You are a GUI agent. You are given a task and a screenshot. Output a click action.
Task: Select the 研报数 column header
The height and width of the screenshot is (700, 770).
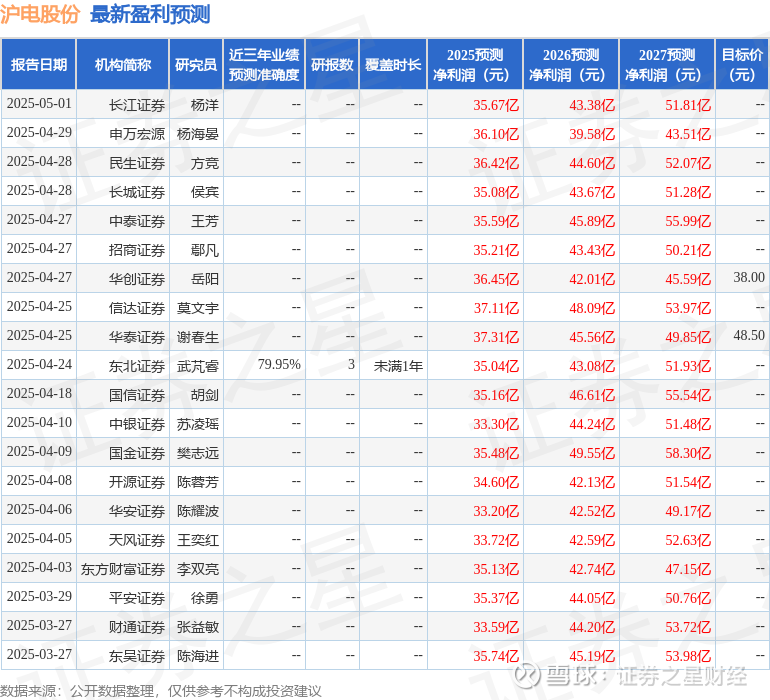332,64
